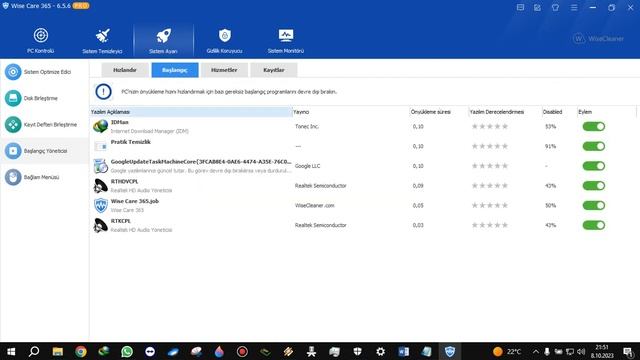Sort by the Yazılım Açıklaması column
This screenshot has width=640, height=360.
tap(191, 112)
